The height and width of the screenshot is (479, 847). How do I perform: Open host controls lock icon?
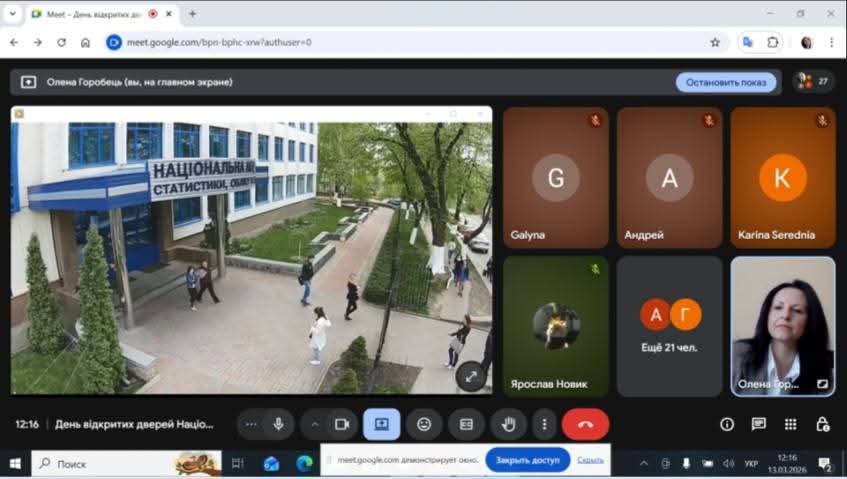(822, 424)
